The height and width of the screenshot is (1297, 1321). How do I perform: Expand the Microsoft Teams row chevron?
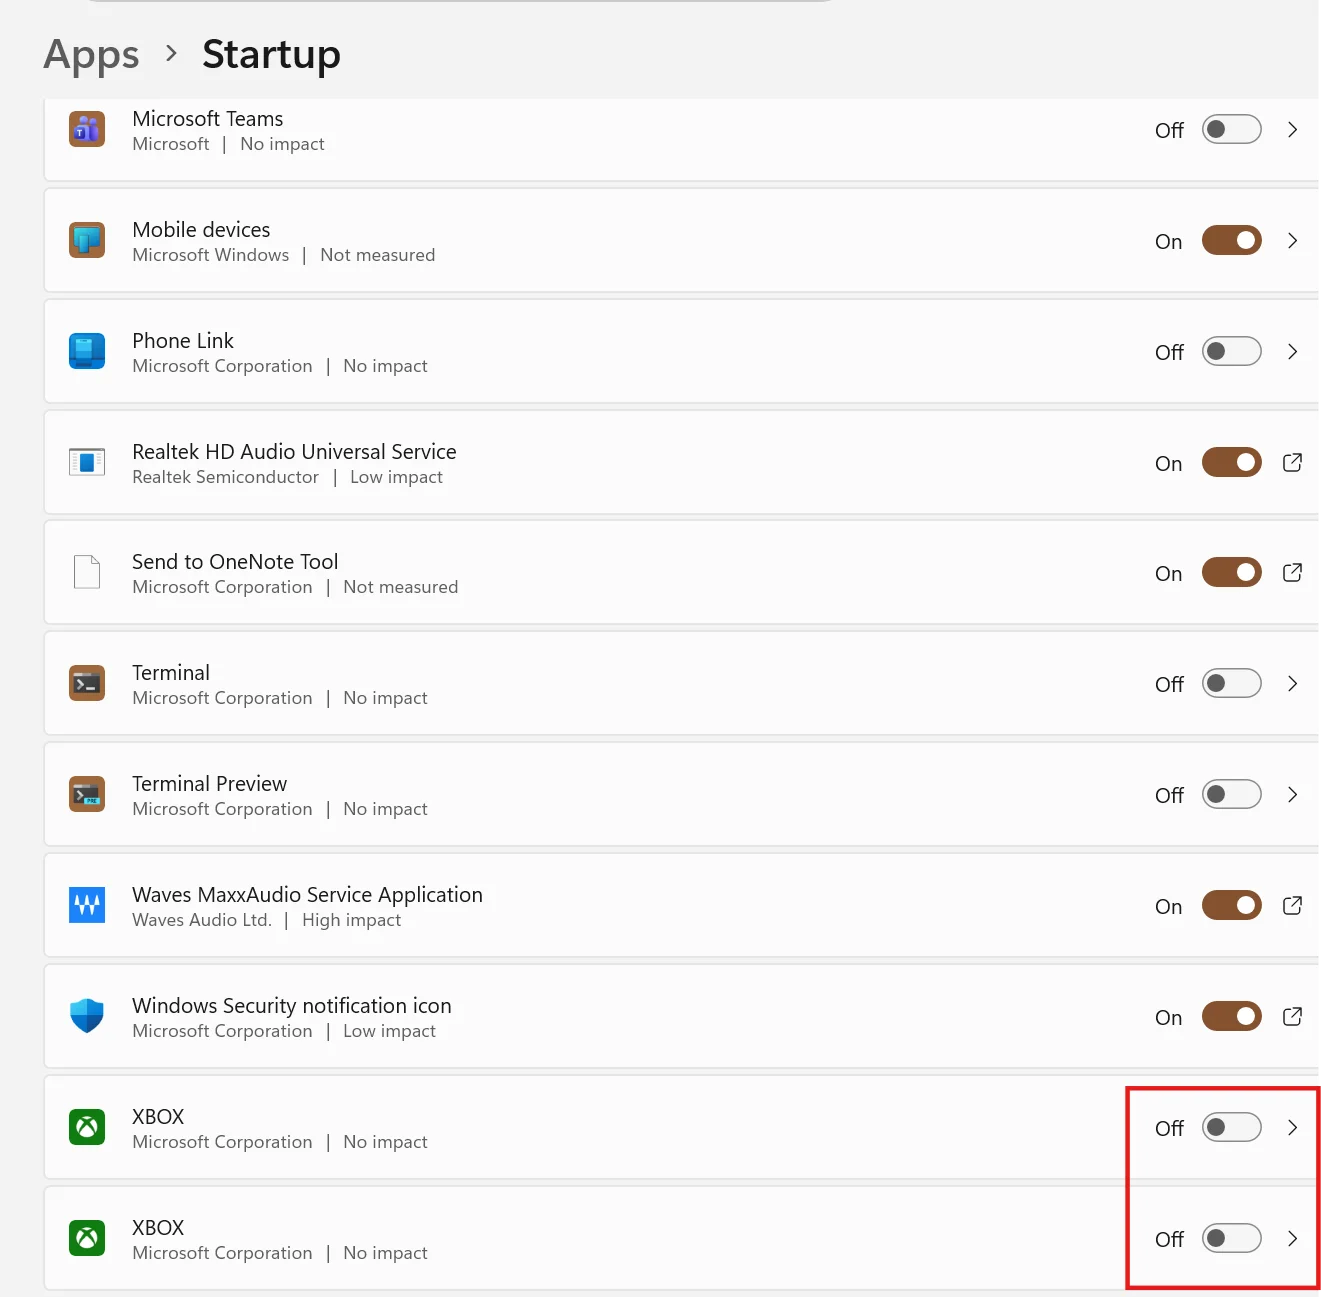1292,130
